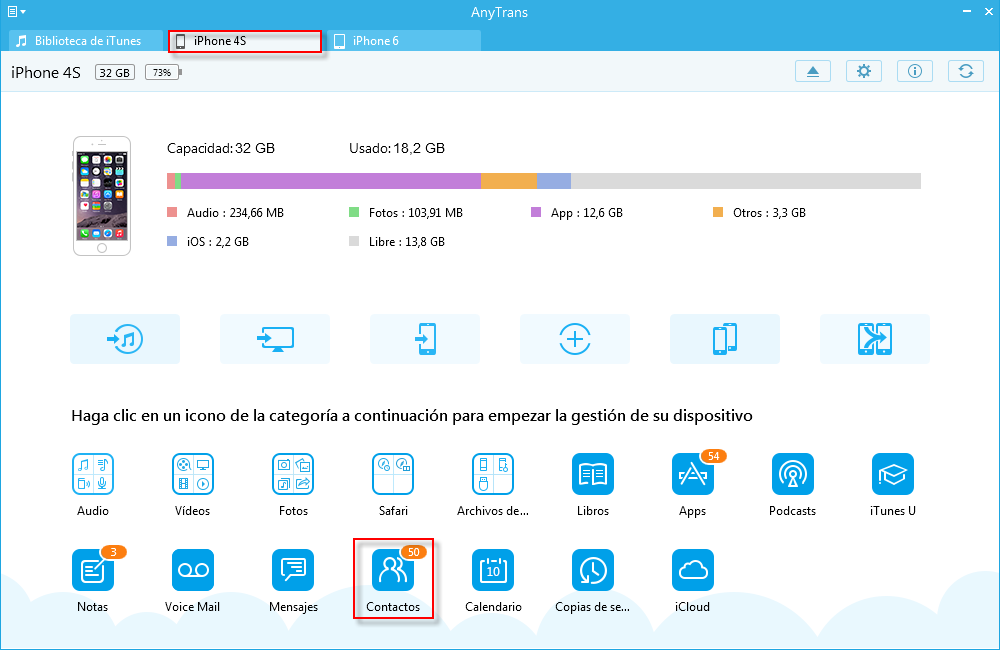Open the Voice Mail category
This screenshot has width=1000, height=650.
(x=193, y=570)
